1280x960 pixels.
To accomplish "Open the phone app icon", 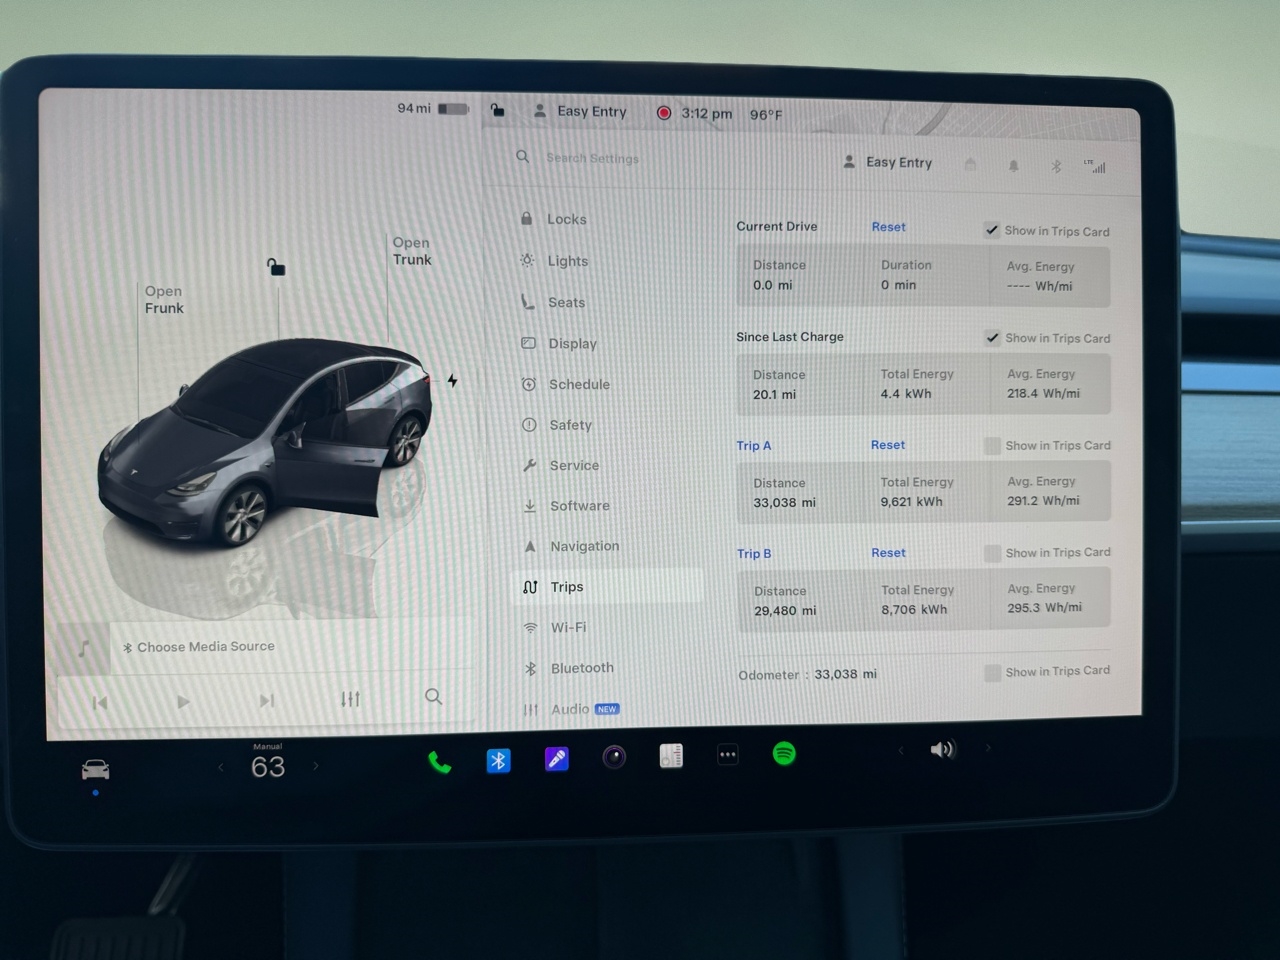I will (x=439, y=763).
